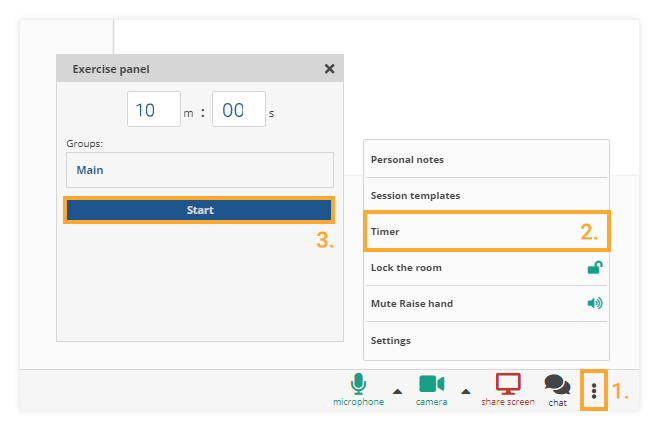Toggle the camera icon
Image resolution: width=659 pixels, height=430 pixels.
pos(432,384)
